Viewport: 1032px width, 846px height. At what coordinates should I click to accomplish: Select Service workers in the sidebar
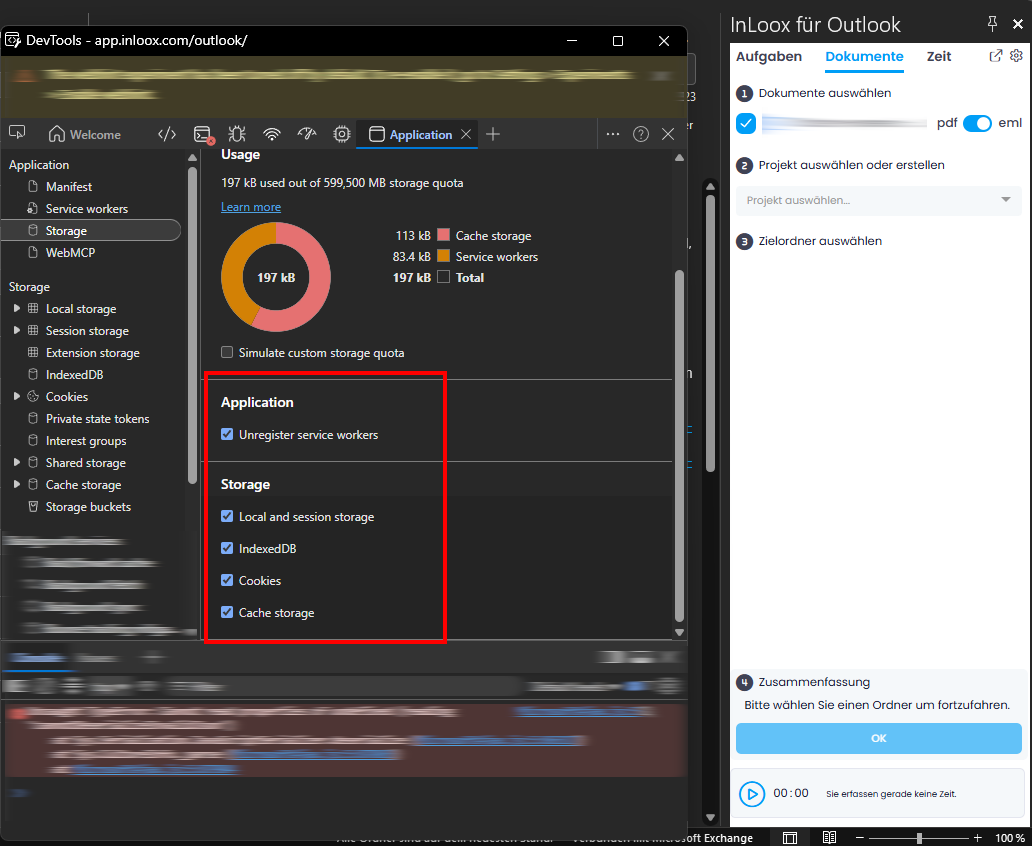point(86,209)
